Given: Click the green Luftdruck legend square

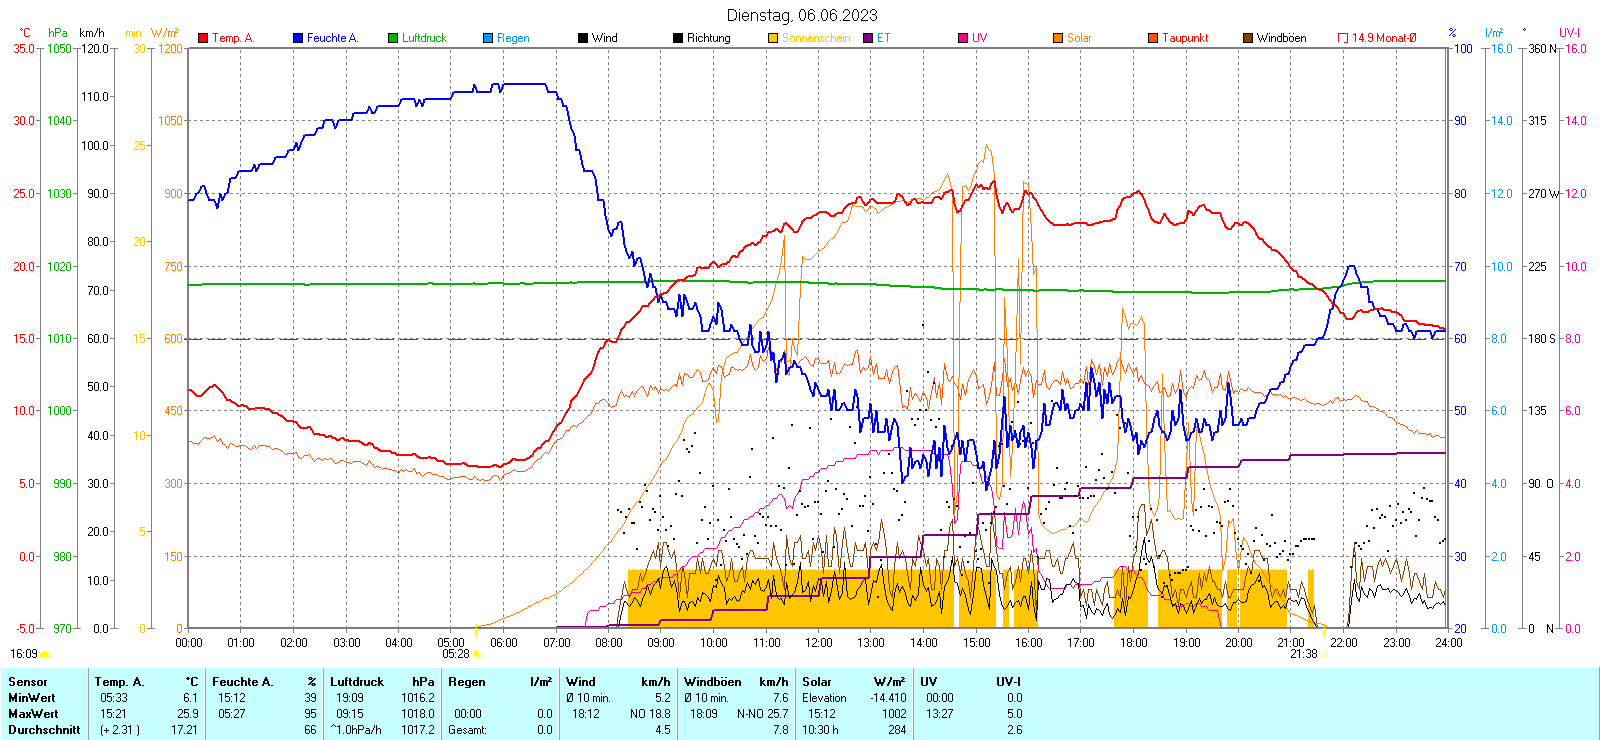Looking at the screenshot, I should tap(393, 38).
